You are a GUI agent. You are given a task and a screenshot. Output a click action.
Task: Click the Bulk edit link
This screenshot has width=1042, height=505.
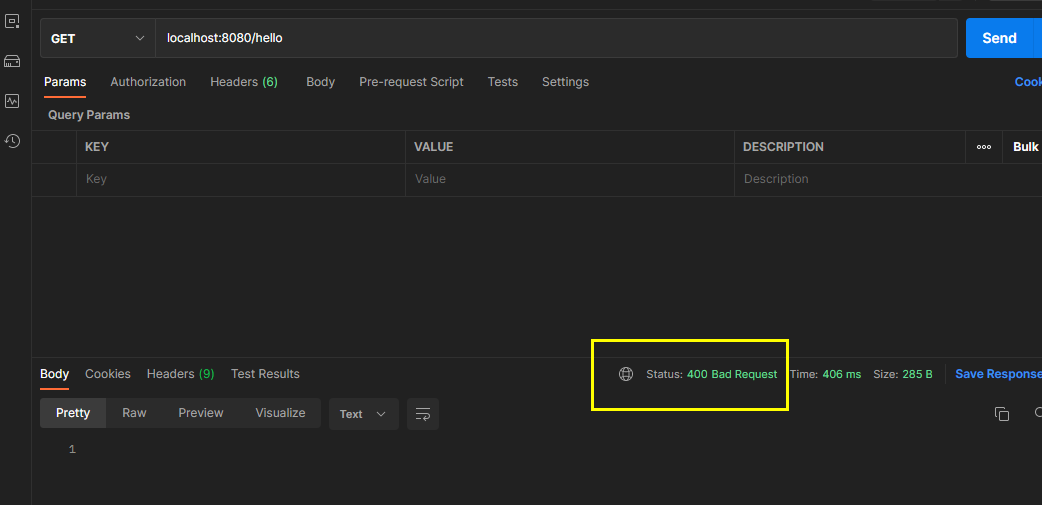[x=1027, y=147]
